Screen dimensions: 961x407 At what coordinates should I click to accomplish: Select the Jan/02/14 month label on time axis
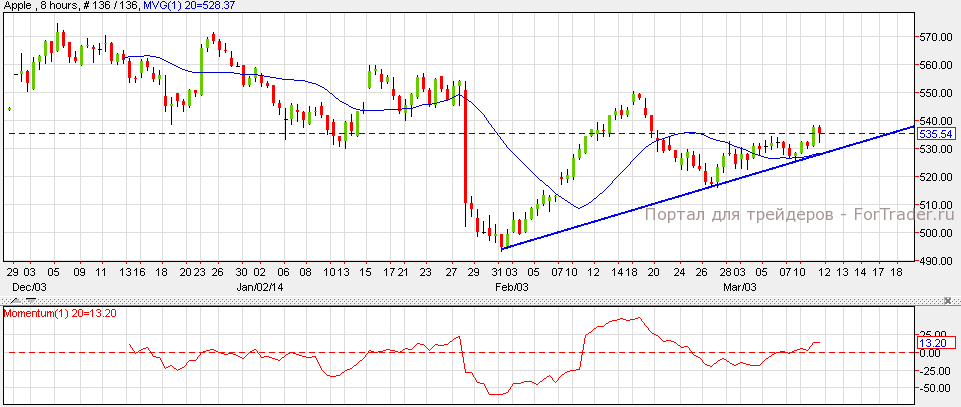[257, 286]
